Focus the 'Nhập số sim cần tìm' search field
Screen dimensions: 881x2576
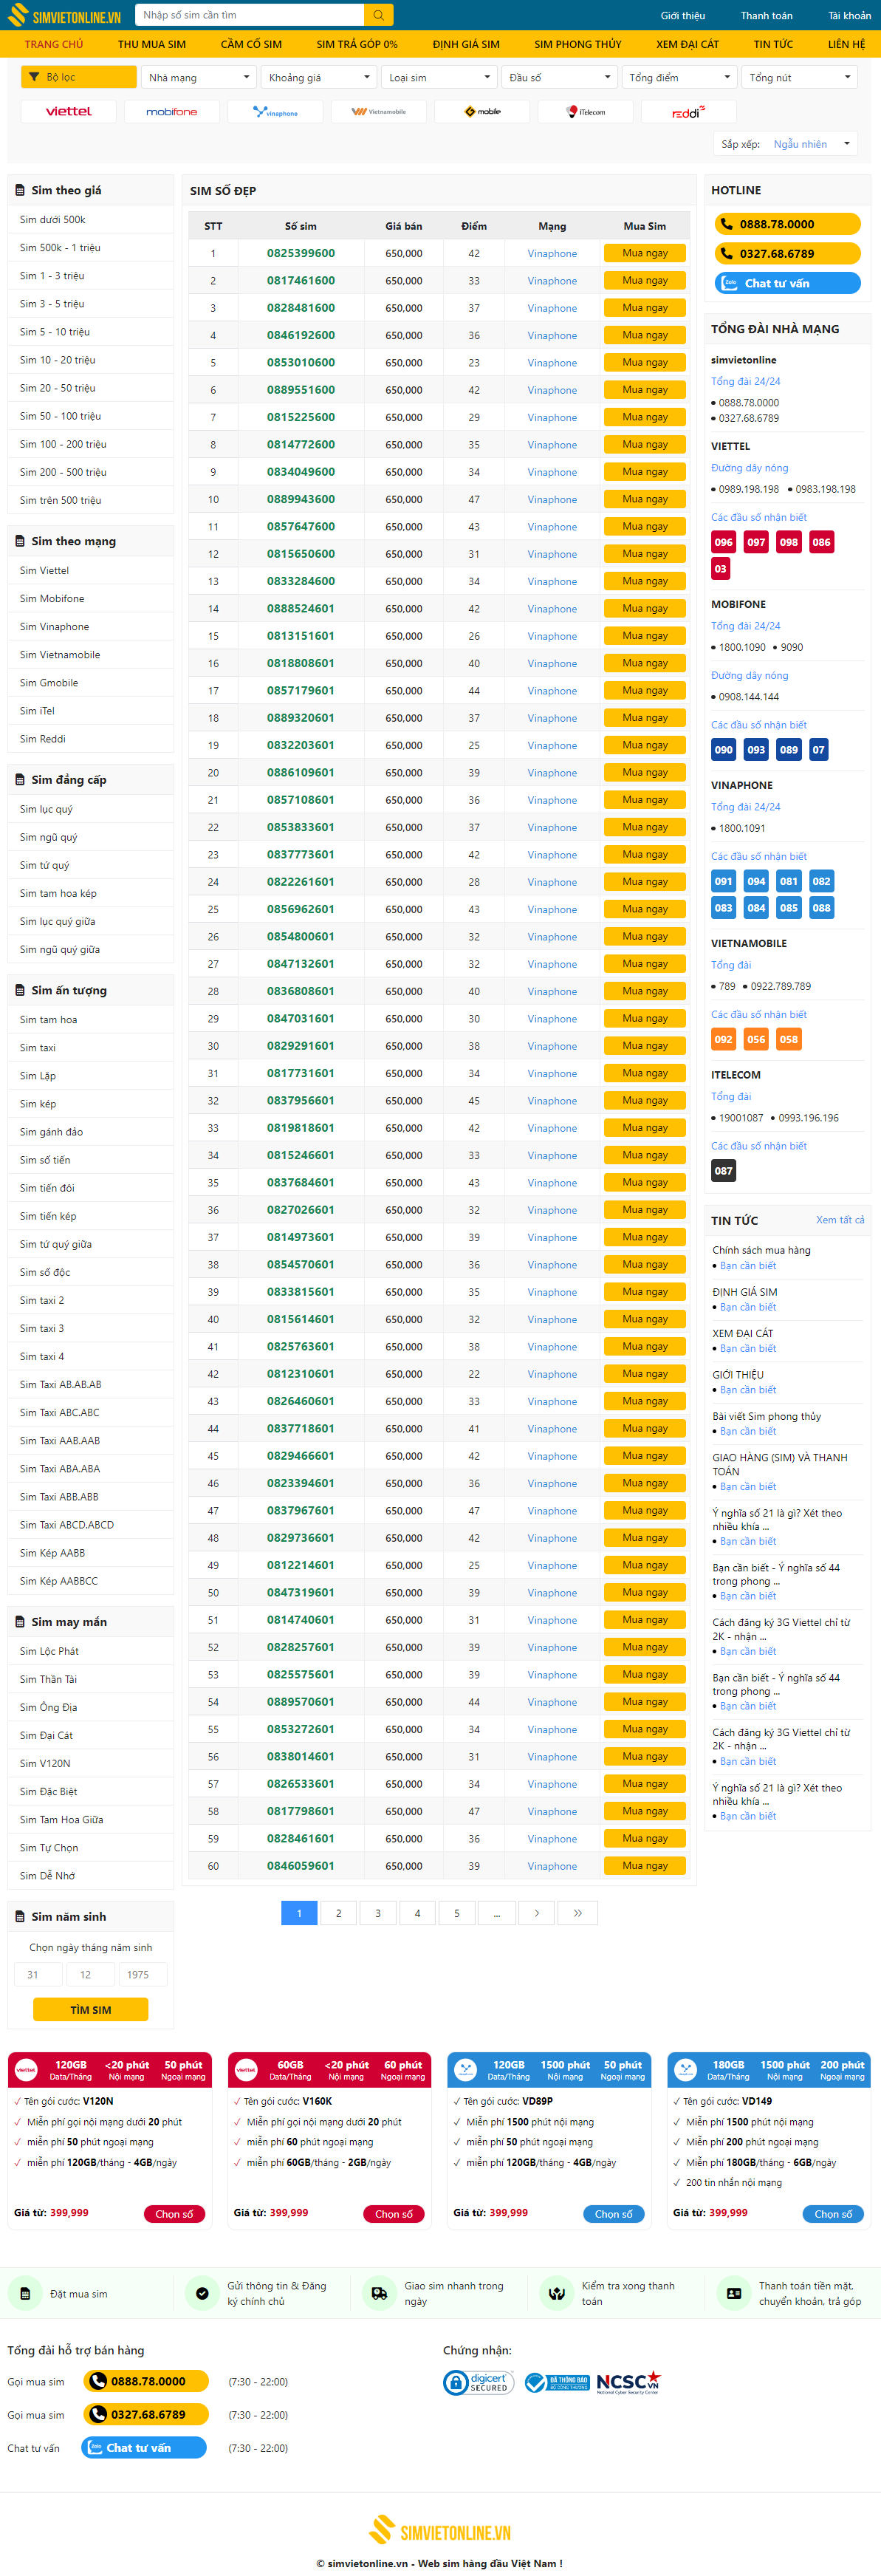coord(250,15)
